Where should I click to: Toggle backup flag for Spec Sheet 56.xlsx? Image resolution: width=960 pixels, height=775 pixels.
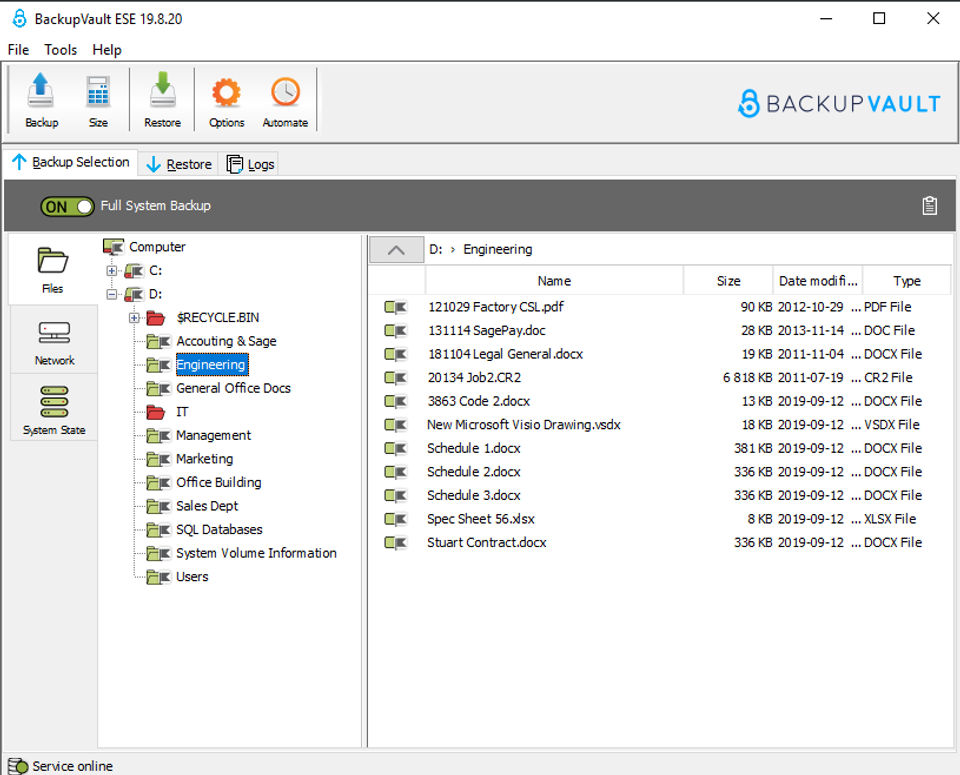coord(396,519)
